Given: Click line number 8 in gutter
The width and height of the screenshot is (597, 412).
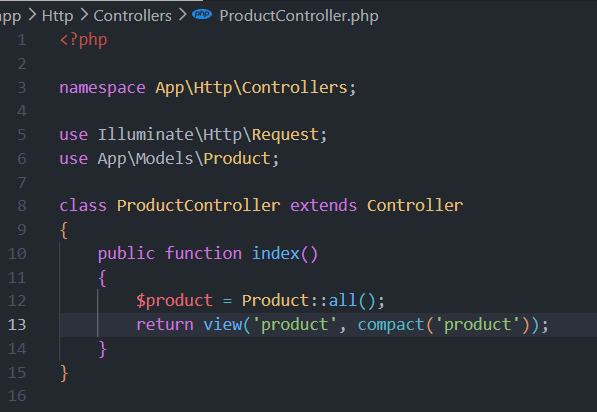Looking at the screenshot, I should 22,206.
